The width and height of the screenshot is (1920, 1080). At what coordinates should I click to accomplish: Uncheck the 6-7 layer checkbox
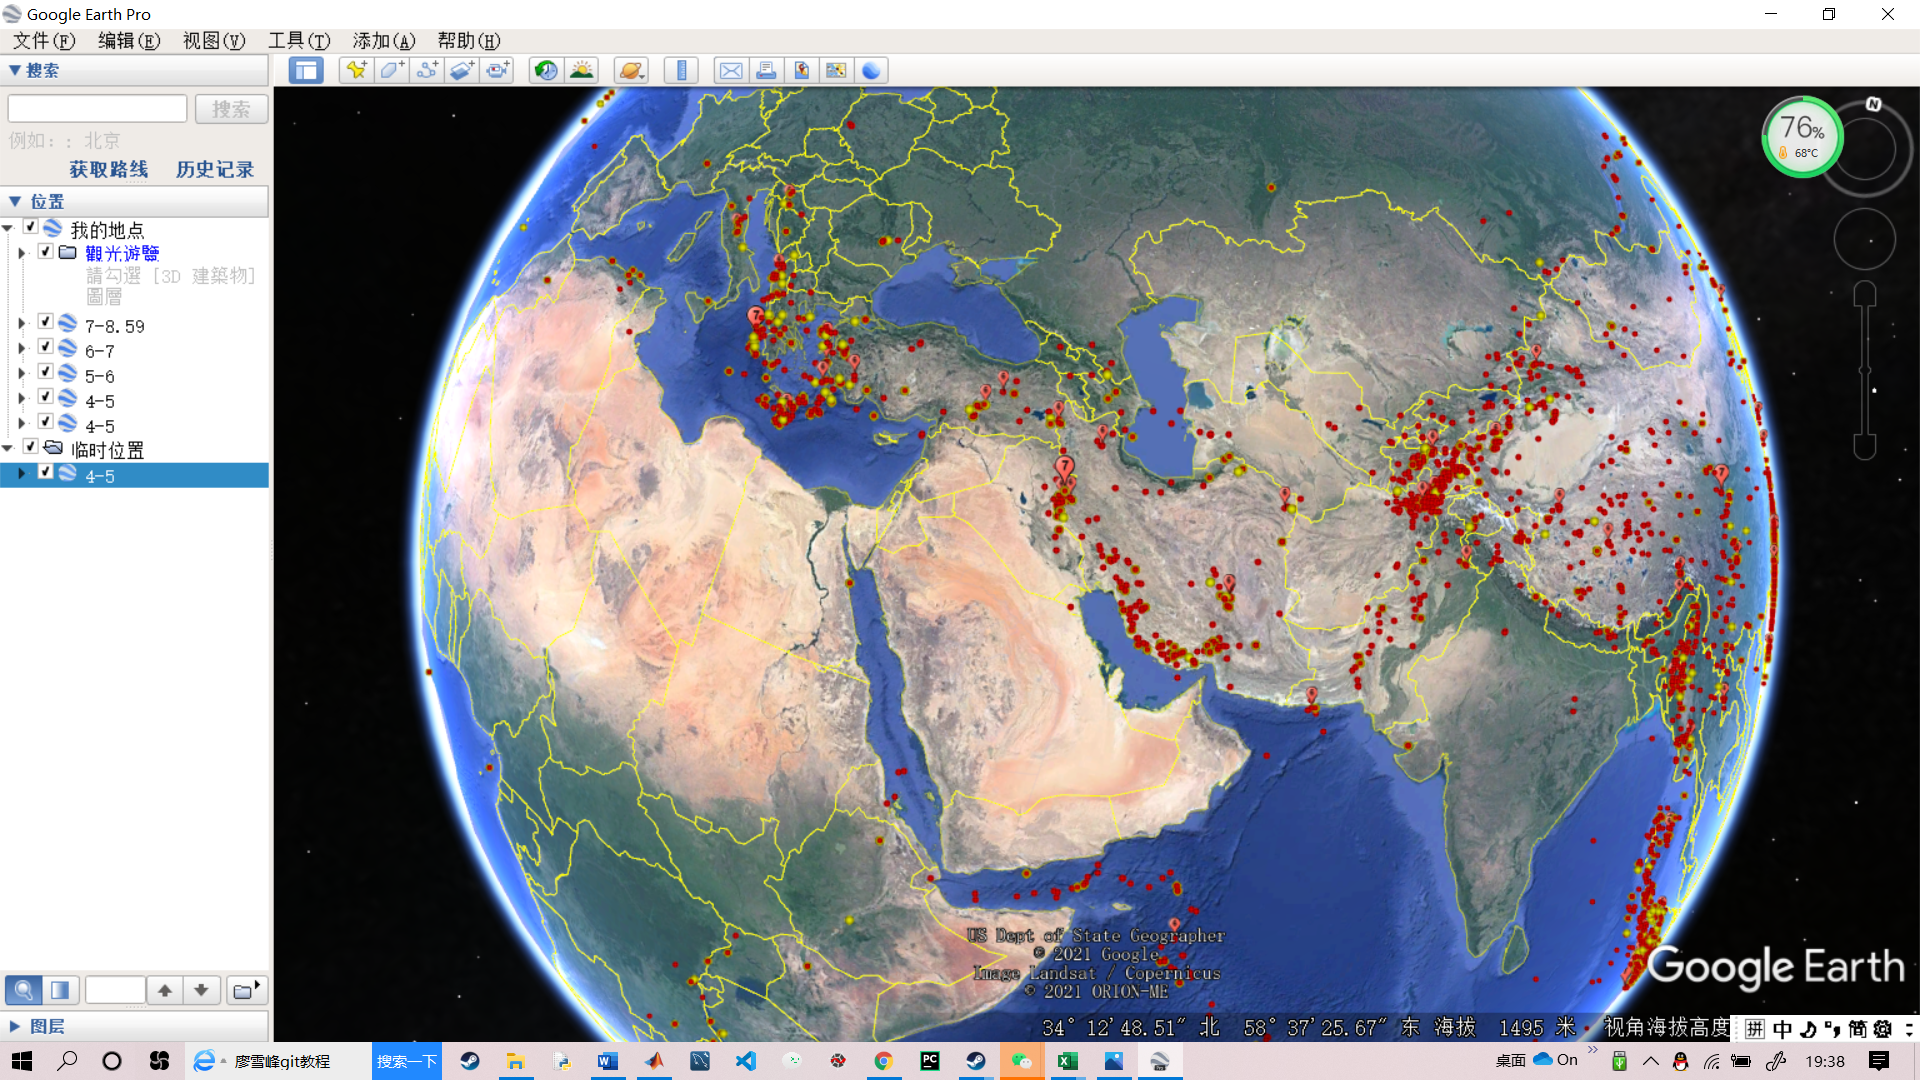pyautogui.click(x=46, y=346)
